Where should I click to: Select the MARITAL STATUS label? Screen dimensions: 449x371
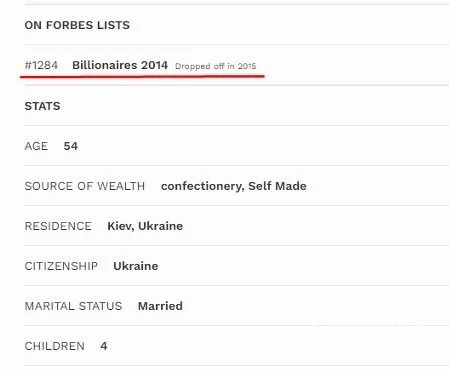[73, 306]
